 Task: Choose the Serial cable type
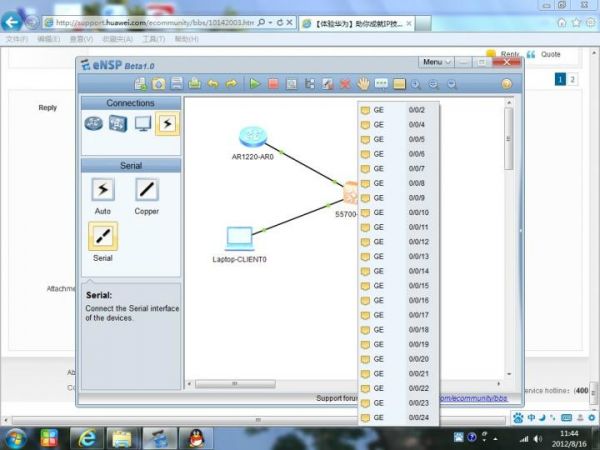103,236
